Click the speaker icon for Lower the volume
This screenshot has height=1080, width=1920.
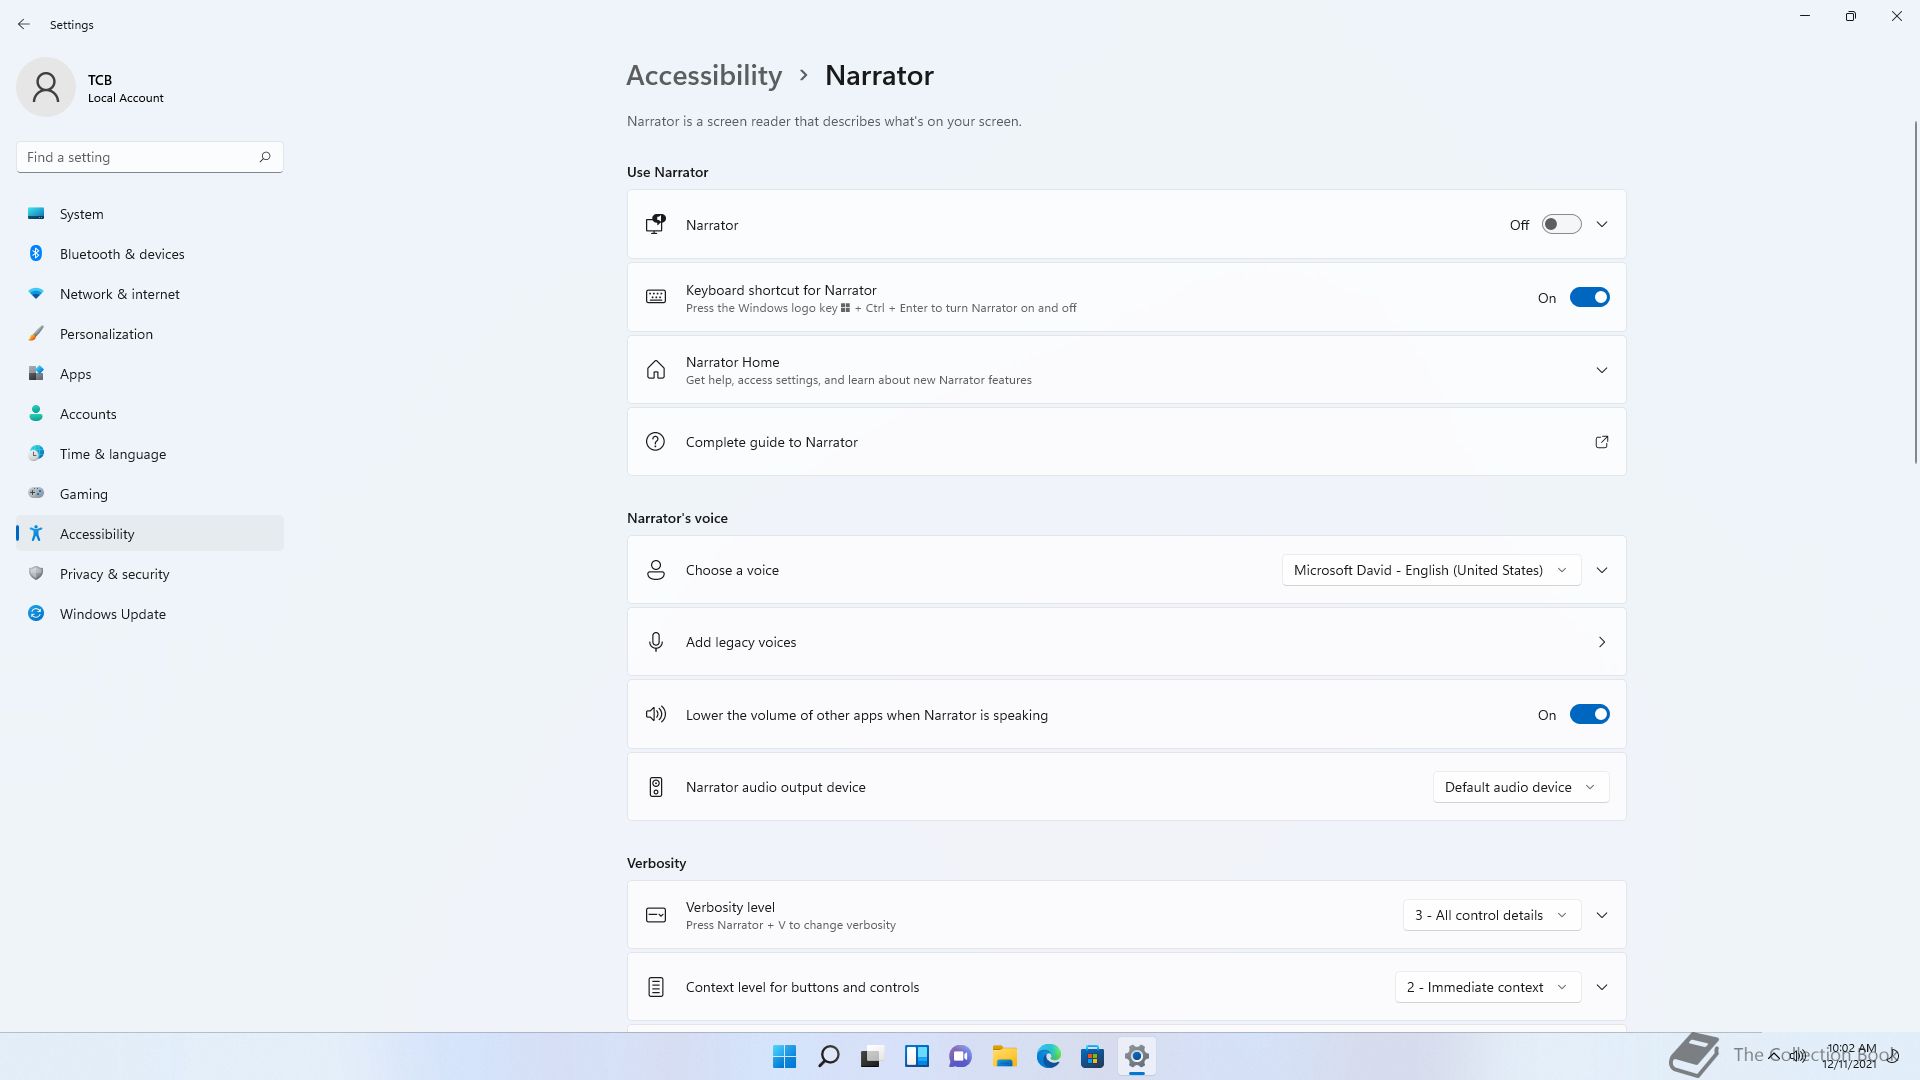[656, 714]
